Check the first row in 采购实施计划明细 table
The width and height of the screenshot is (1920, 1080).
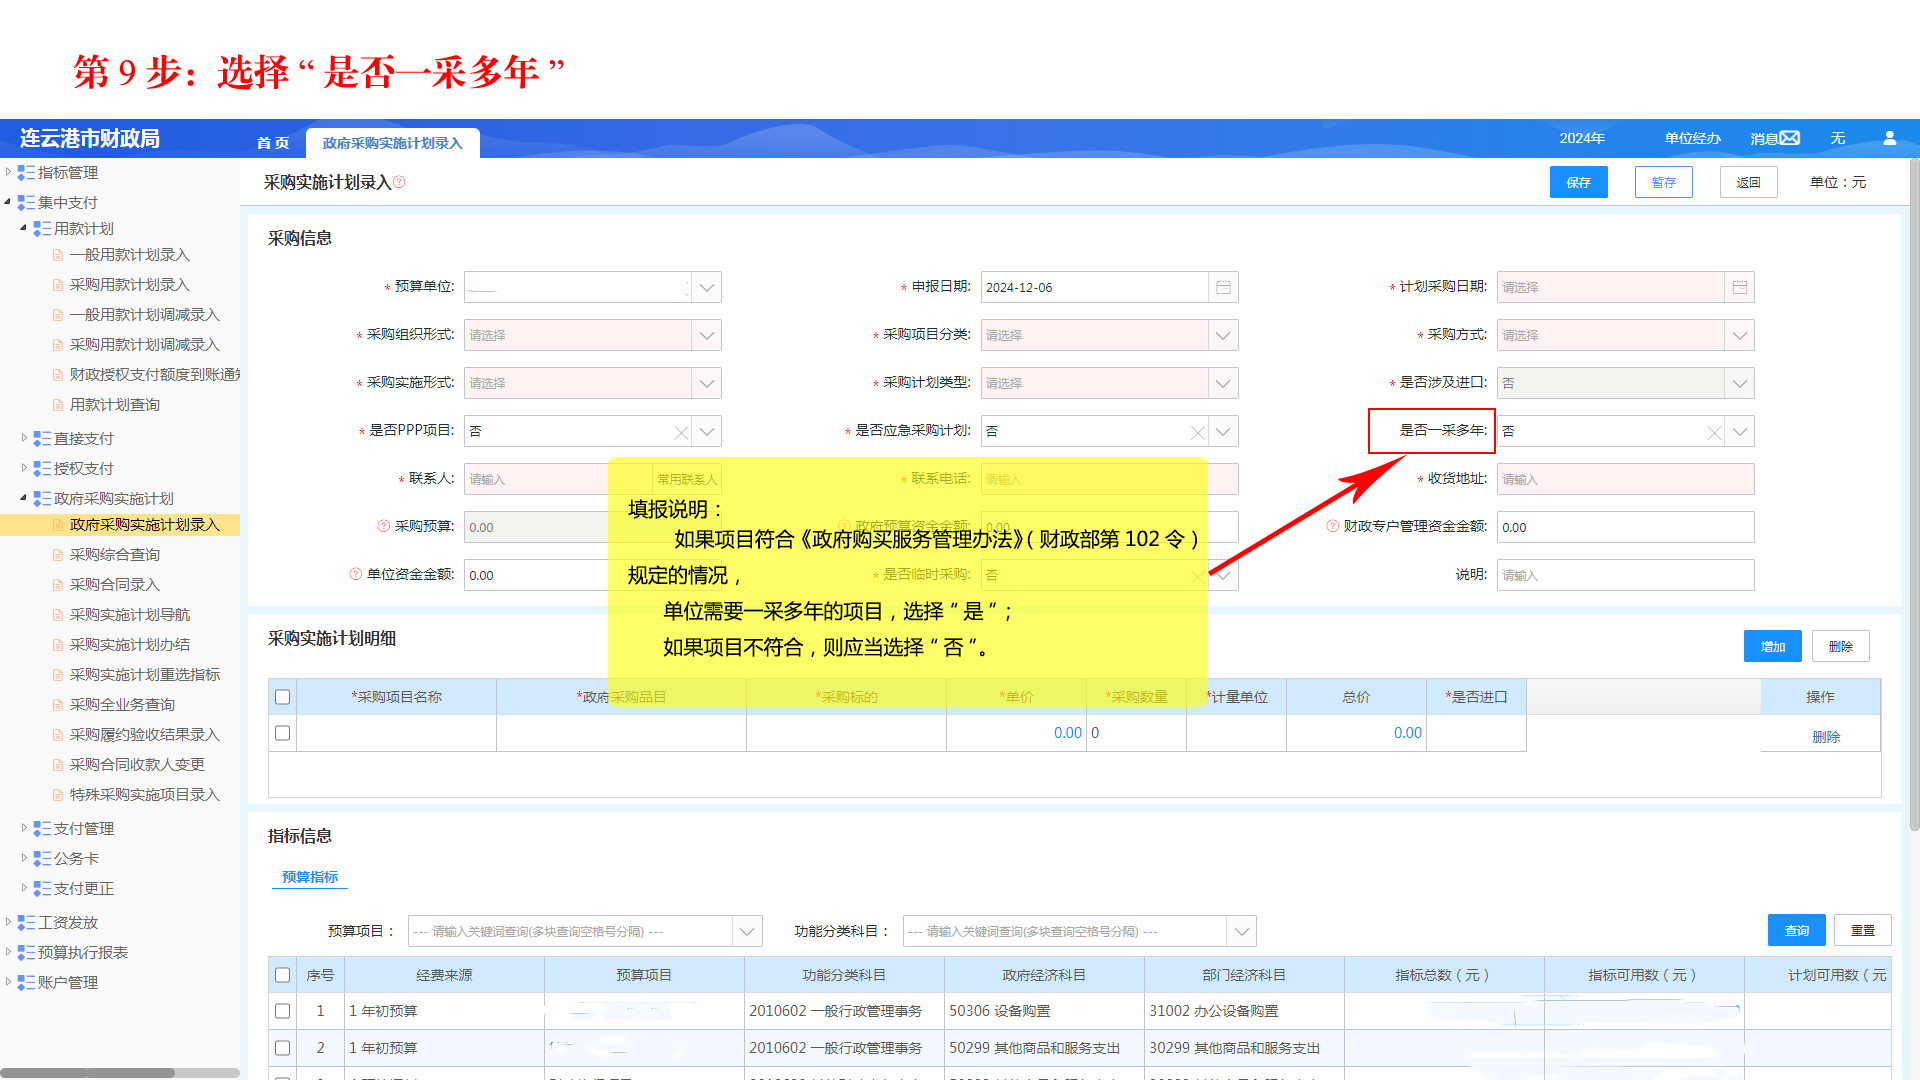click(x=283, y=733)
